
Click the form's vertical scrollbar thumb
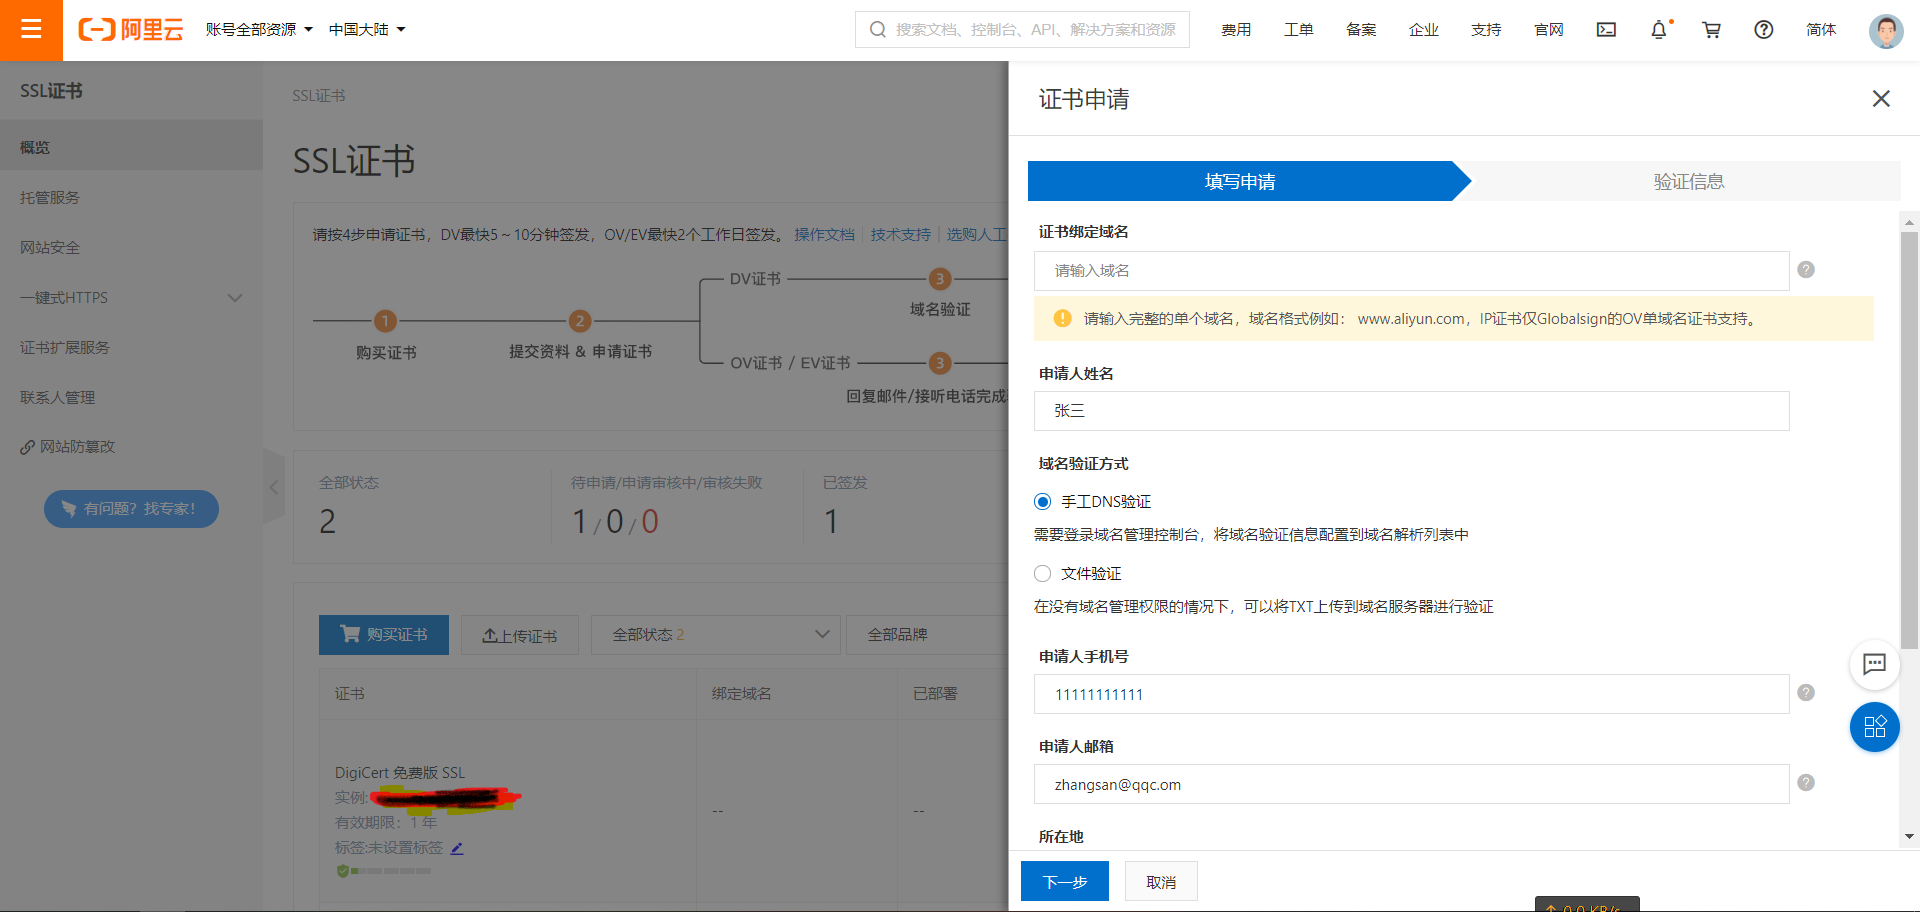(1909, 441)
